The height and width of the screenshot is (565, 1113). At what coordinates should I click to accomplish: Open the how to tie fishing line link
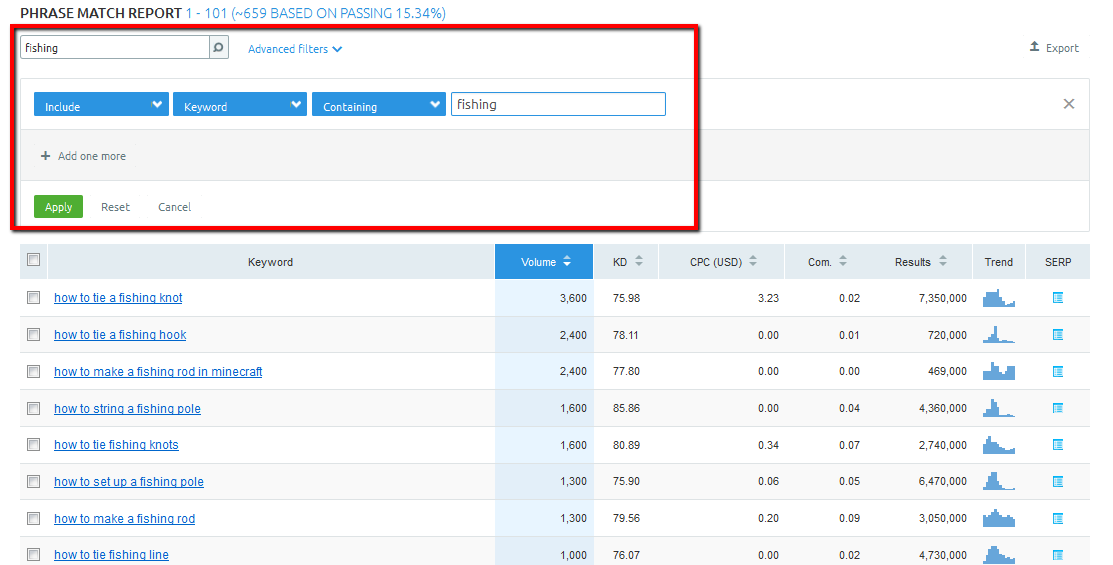(111, 554)
